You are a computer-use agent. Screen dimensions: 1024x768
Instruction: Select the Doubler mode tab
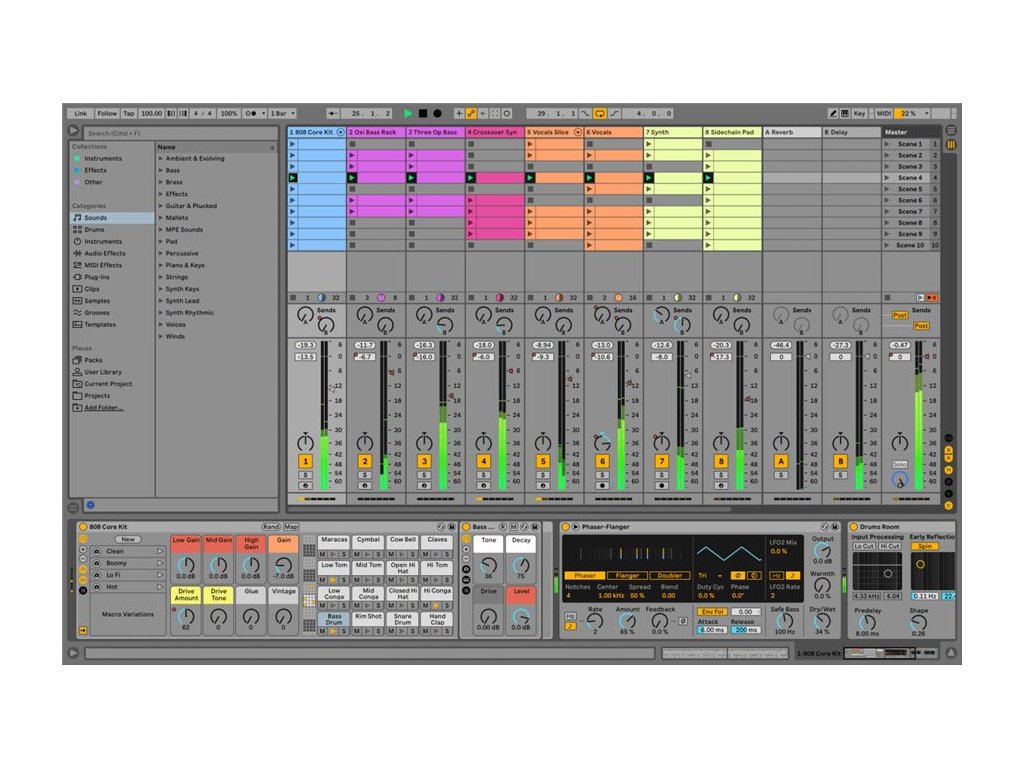pos(669,576)
